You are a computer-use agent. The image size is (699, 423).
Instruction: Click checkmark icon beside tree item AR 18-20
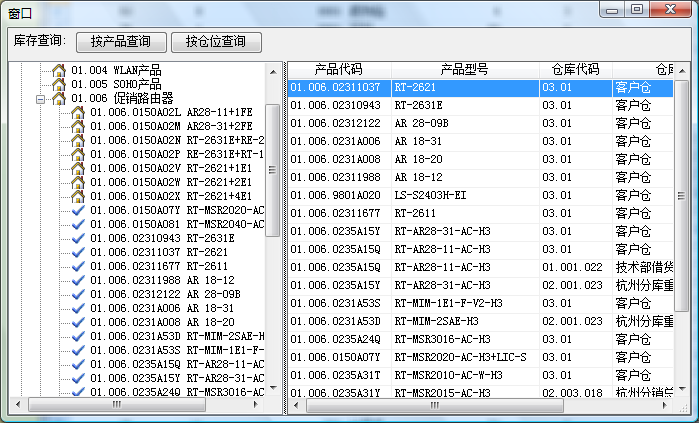(x=78, y=322)
